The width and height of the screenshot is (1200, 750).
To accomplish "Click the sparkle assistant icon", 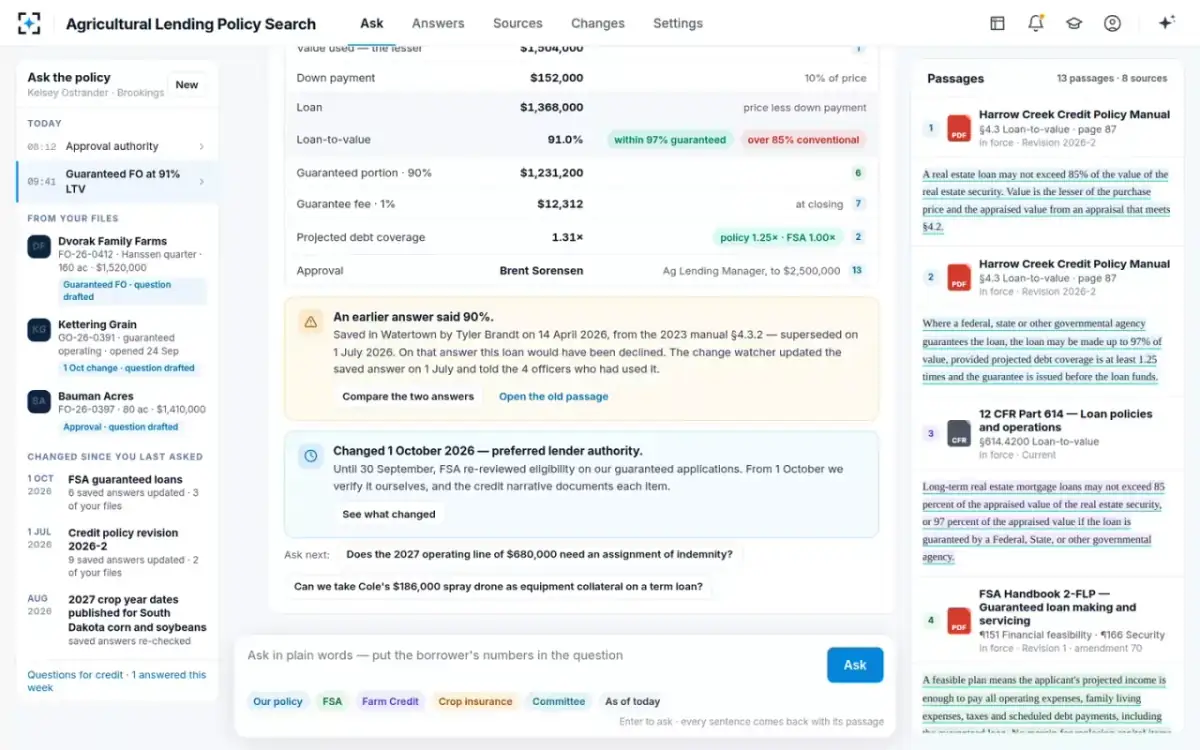I will coord(1166,23).
